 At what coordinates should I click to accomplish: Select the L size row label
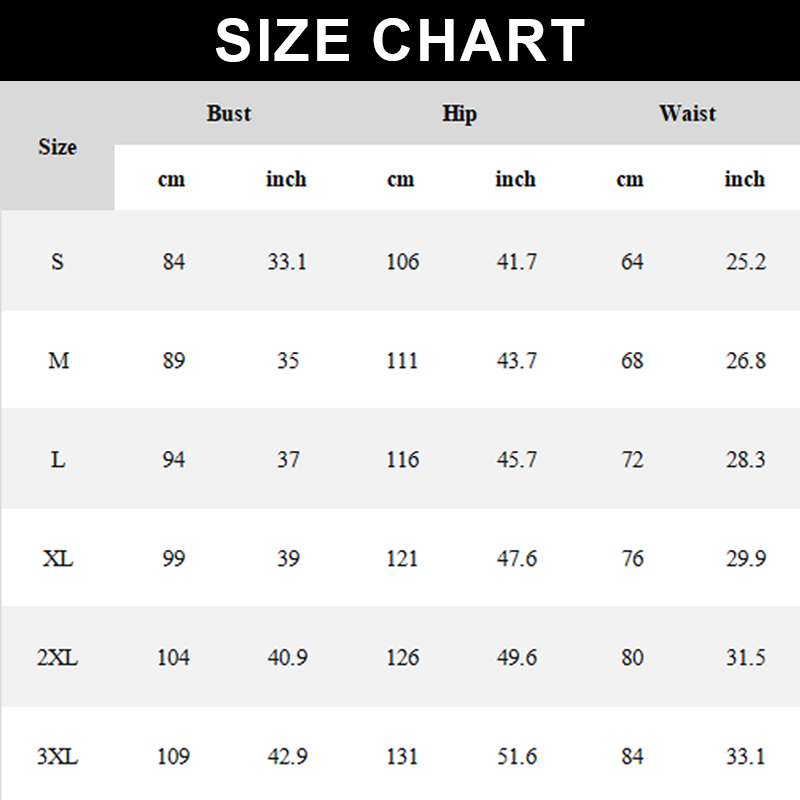[58, 460]
